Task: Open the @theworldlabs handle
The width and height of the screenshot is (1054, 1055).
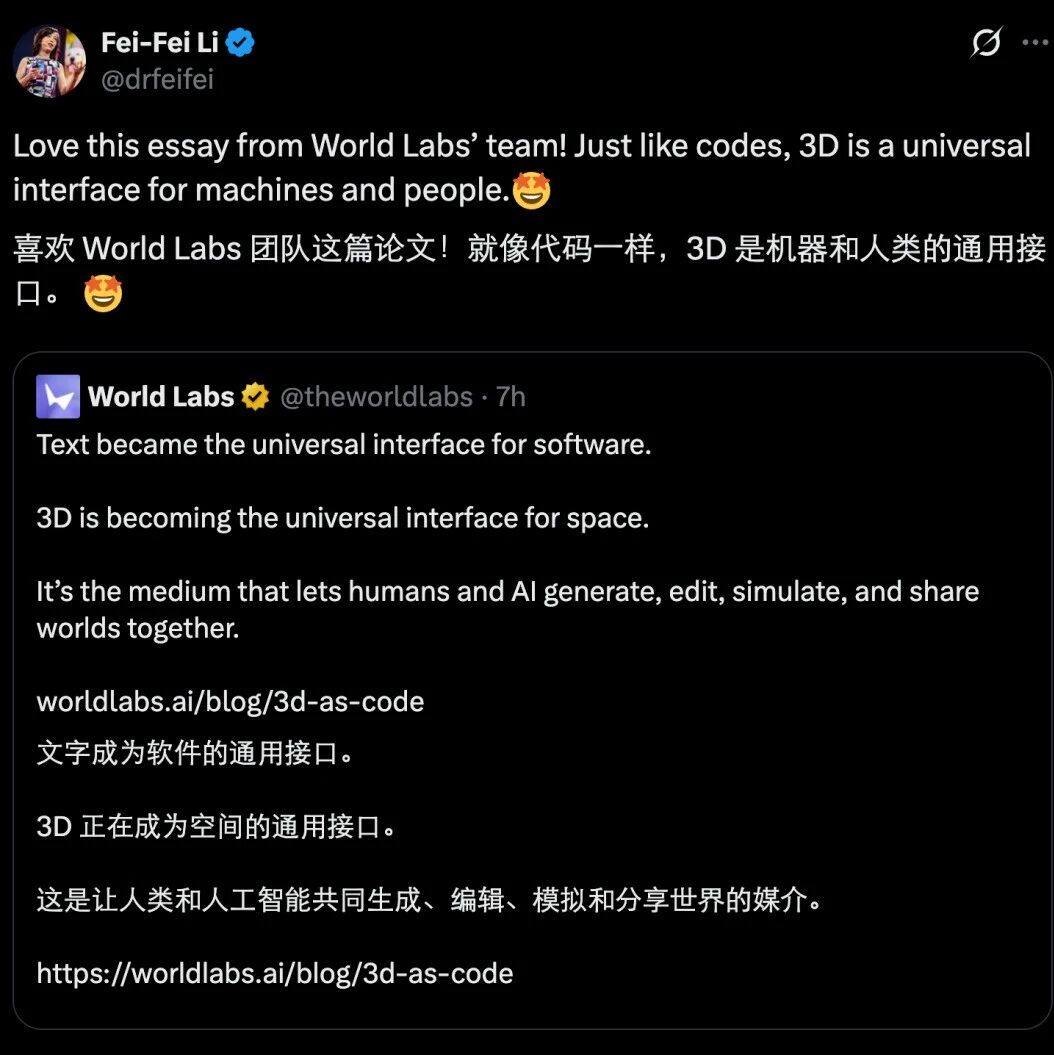Action: [x=376, y=397]
